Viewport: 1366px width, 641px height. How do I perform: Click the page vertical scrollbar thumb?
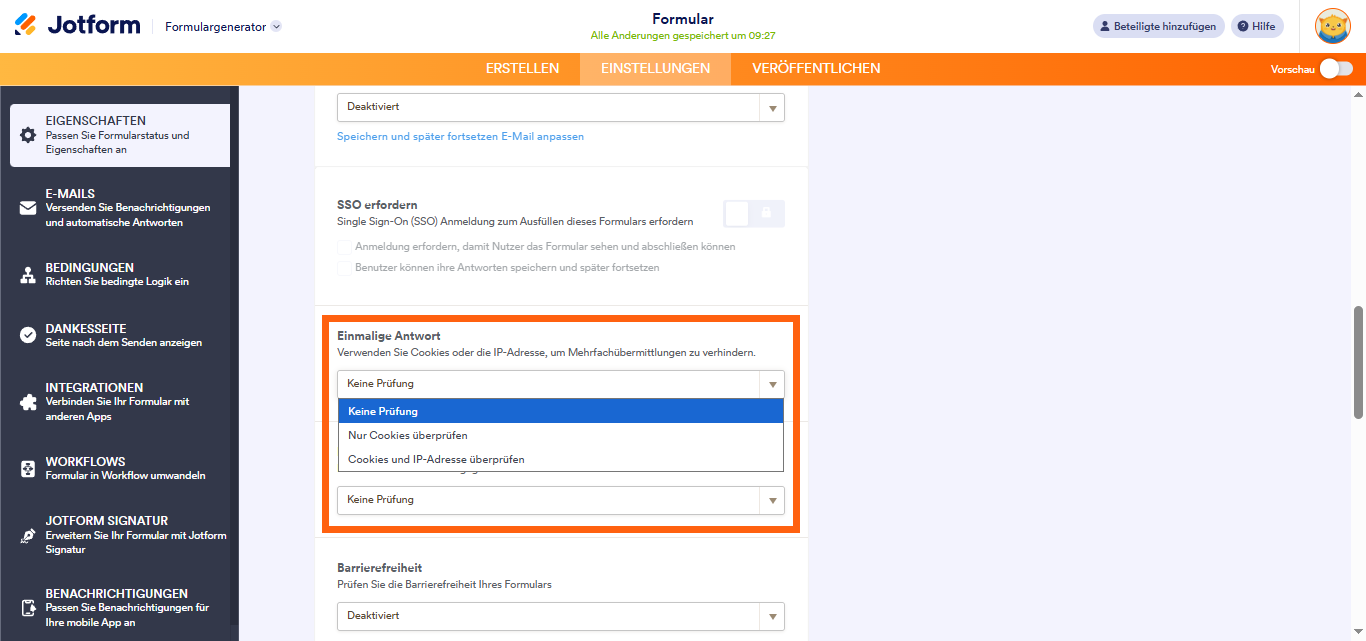1358,362
